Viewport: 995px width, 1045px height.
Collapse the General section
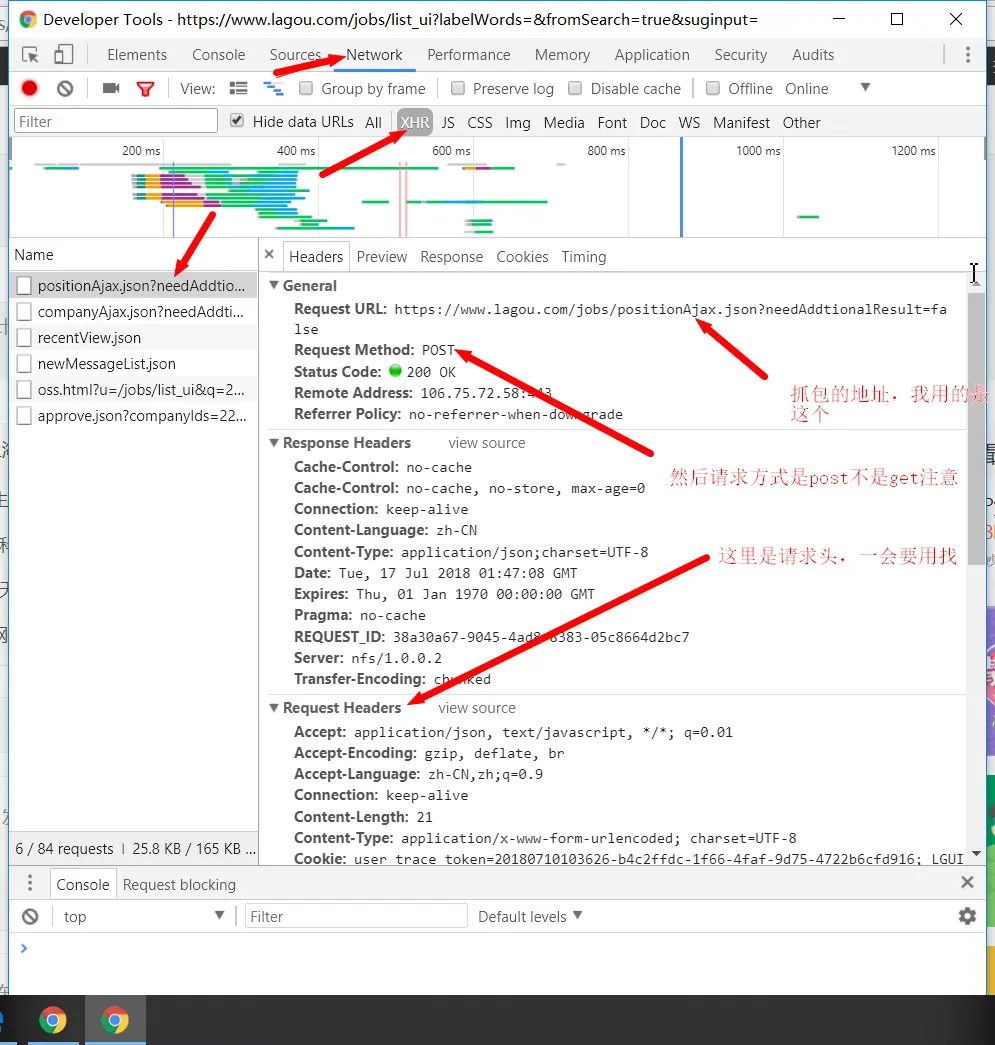point(274,285)
